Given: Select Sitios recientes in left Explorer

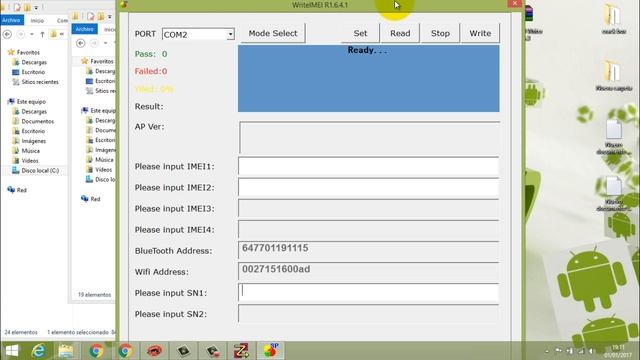Looking at the screenshot, I should click(x=40, y=82).
